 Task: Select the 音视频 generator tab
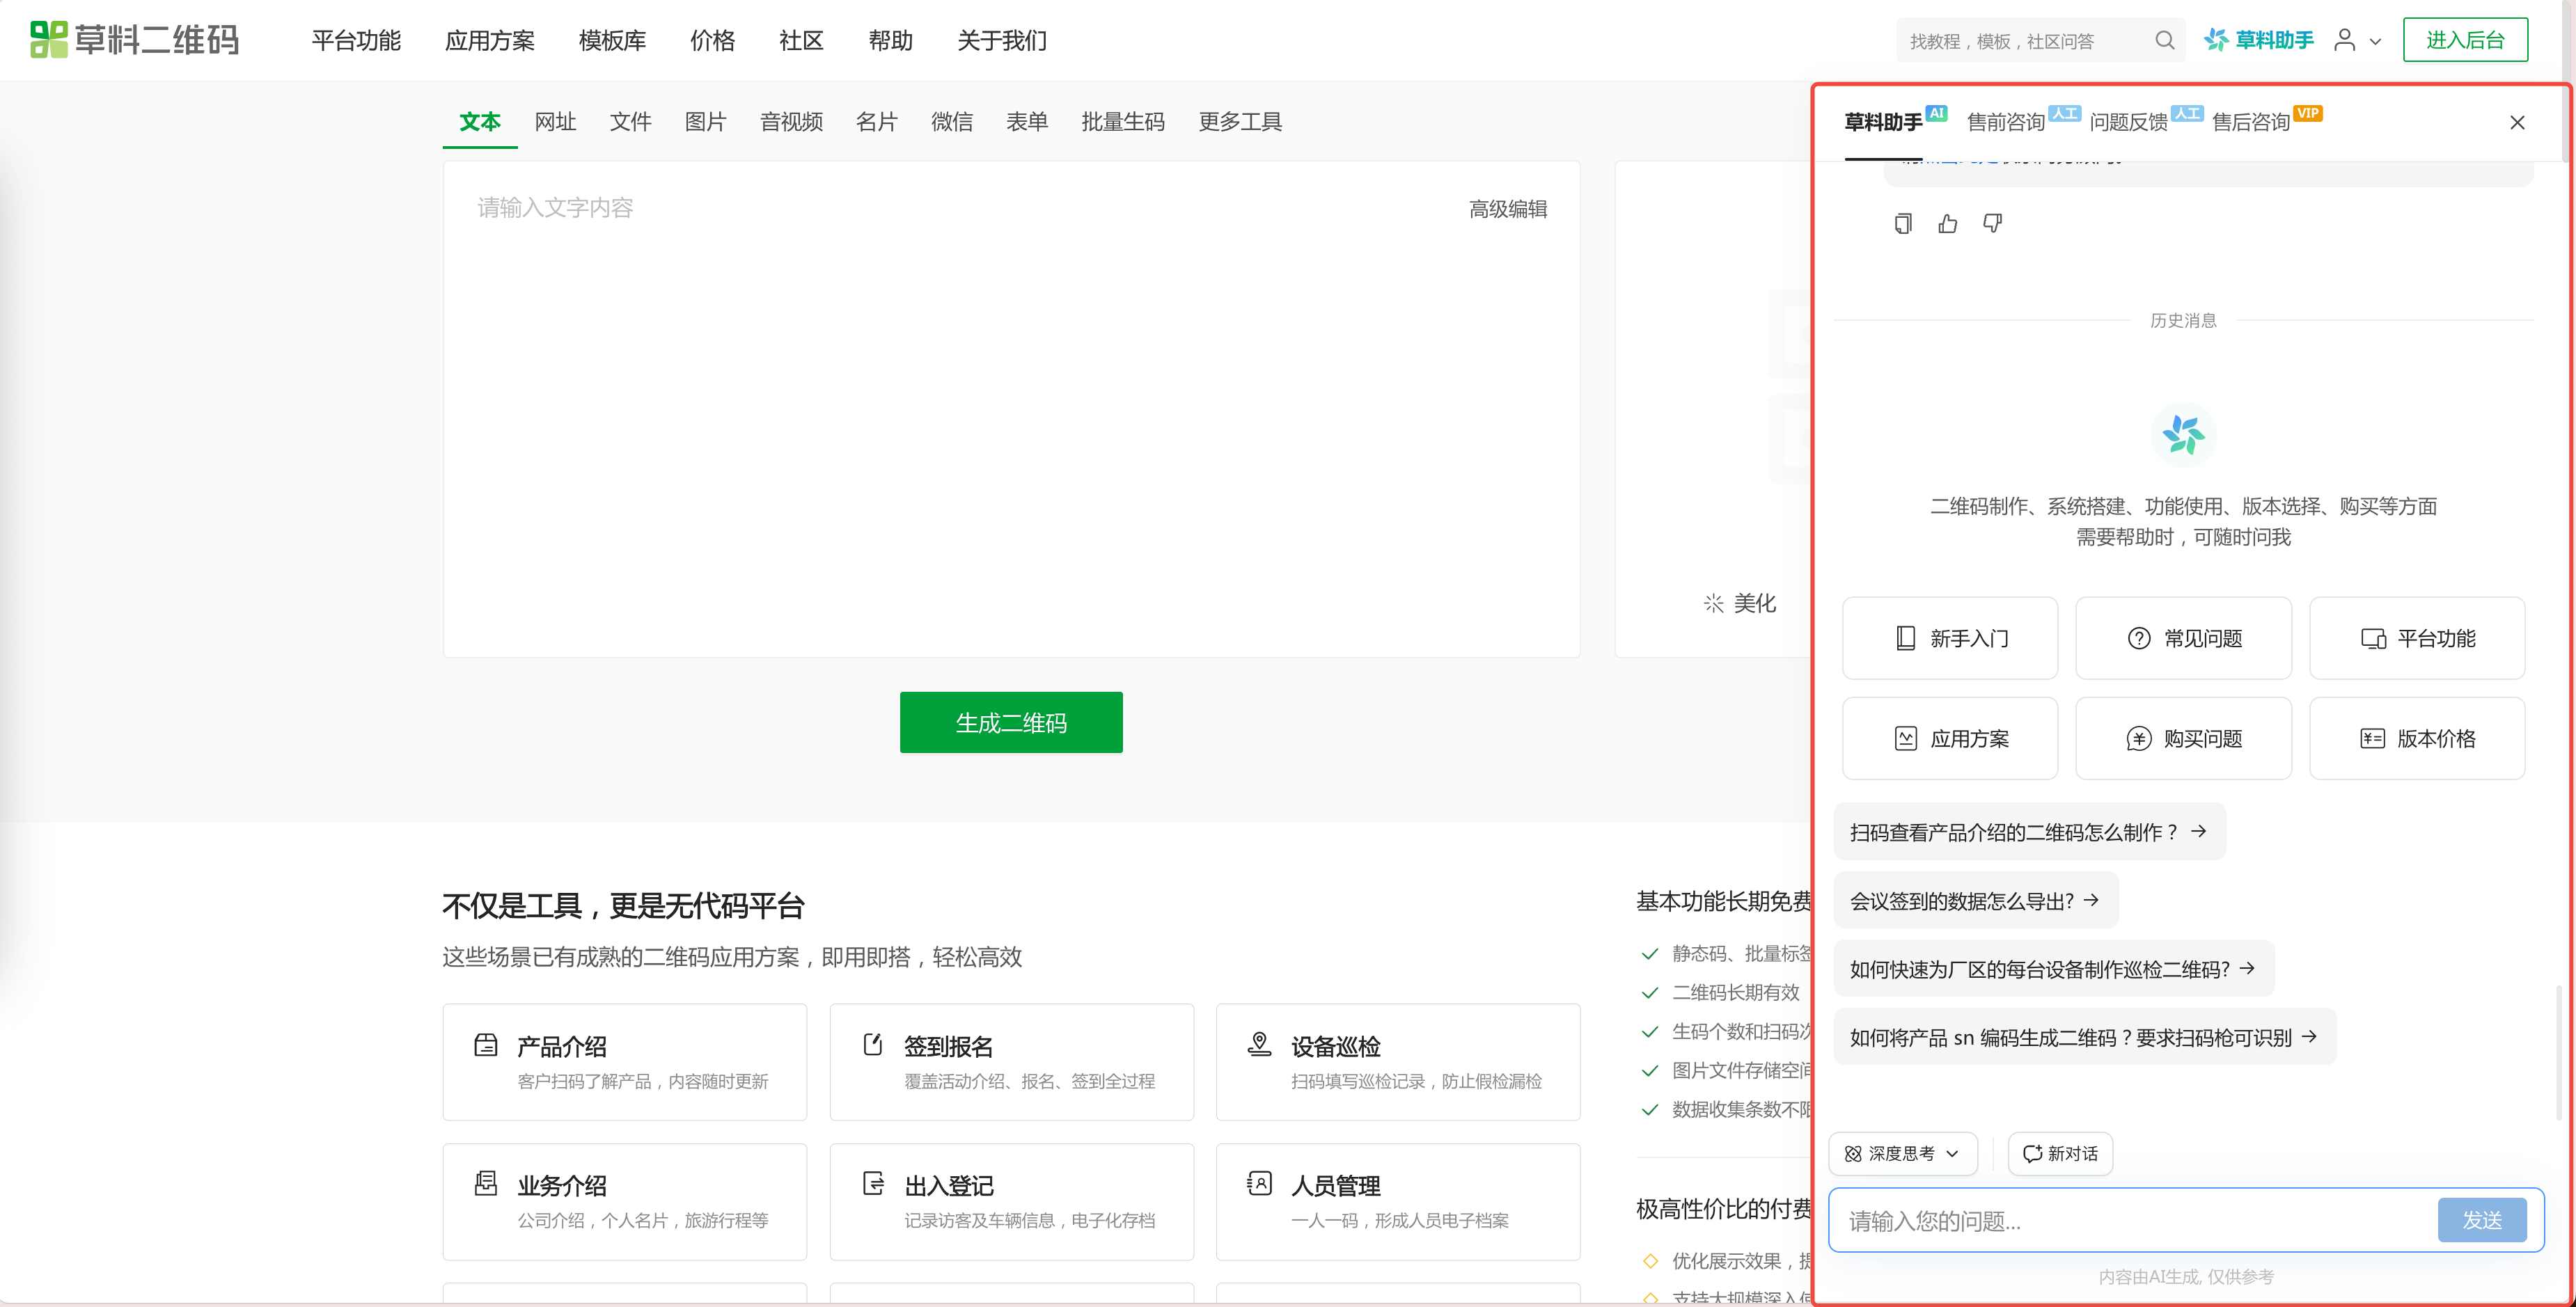(791, 122)
